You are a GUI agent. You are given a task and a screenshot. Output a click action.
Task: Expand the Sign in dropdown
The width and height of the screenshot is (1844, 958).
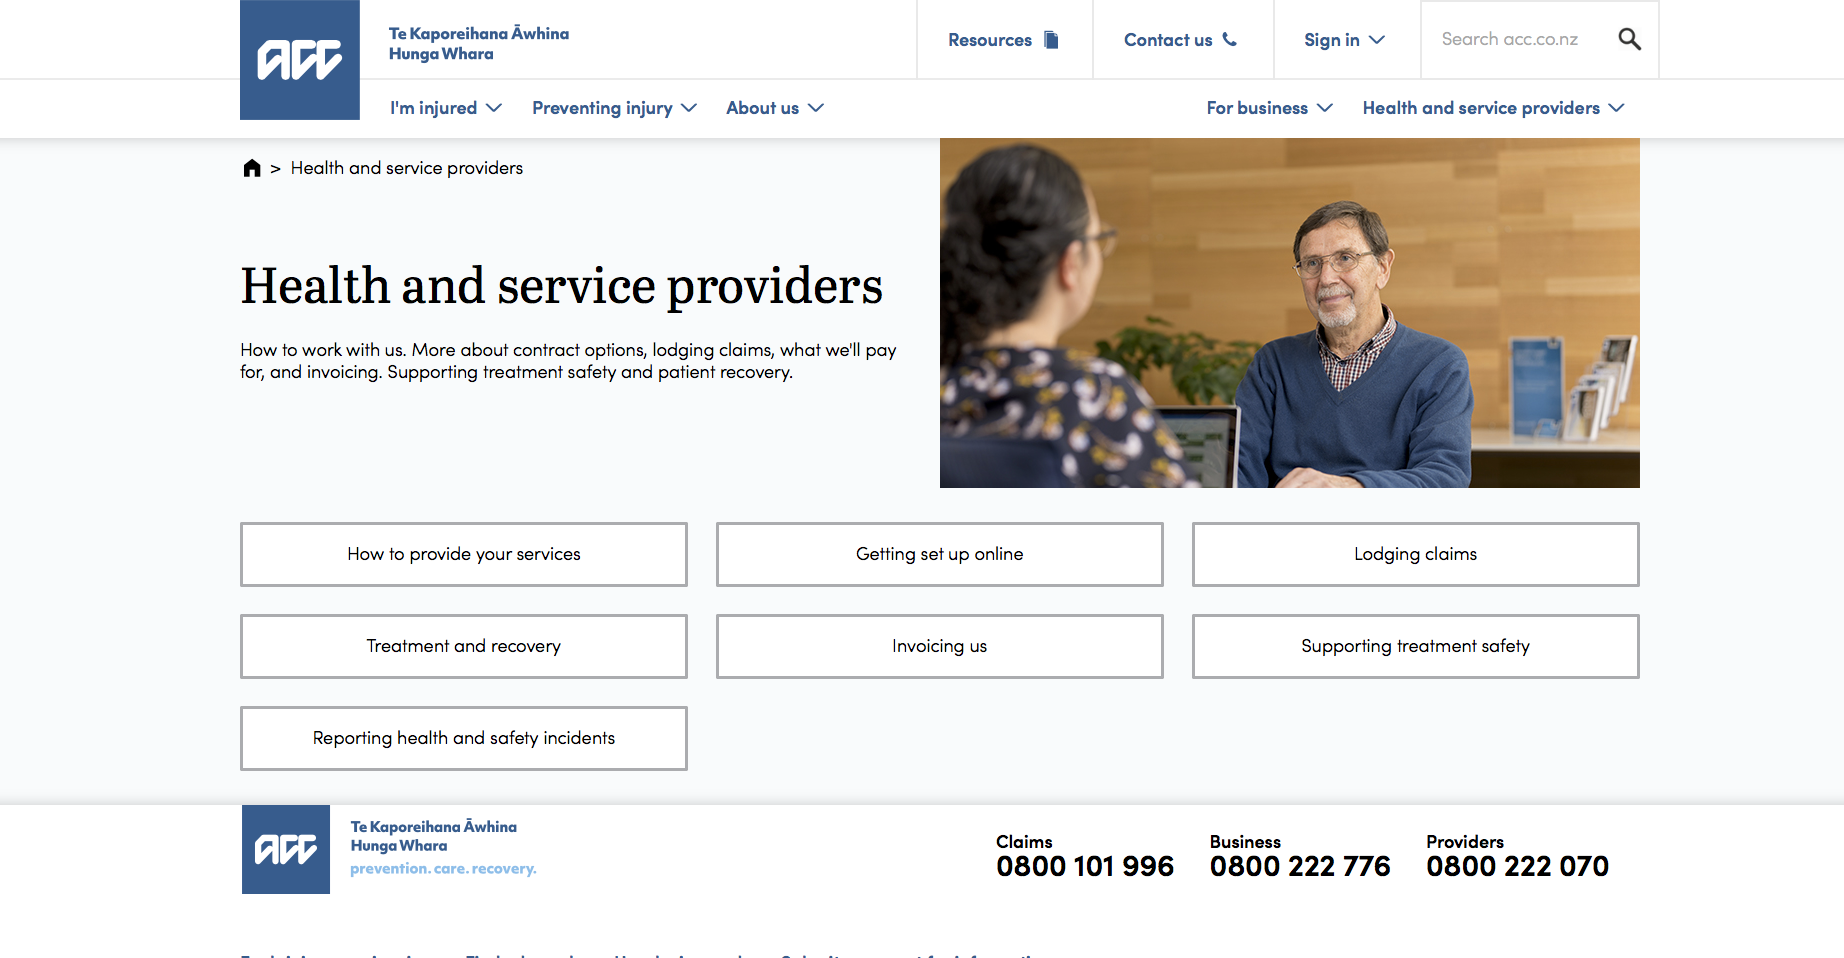1345,40
